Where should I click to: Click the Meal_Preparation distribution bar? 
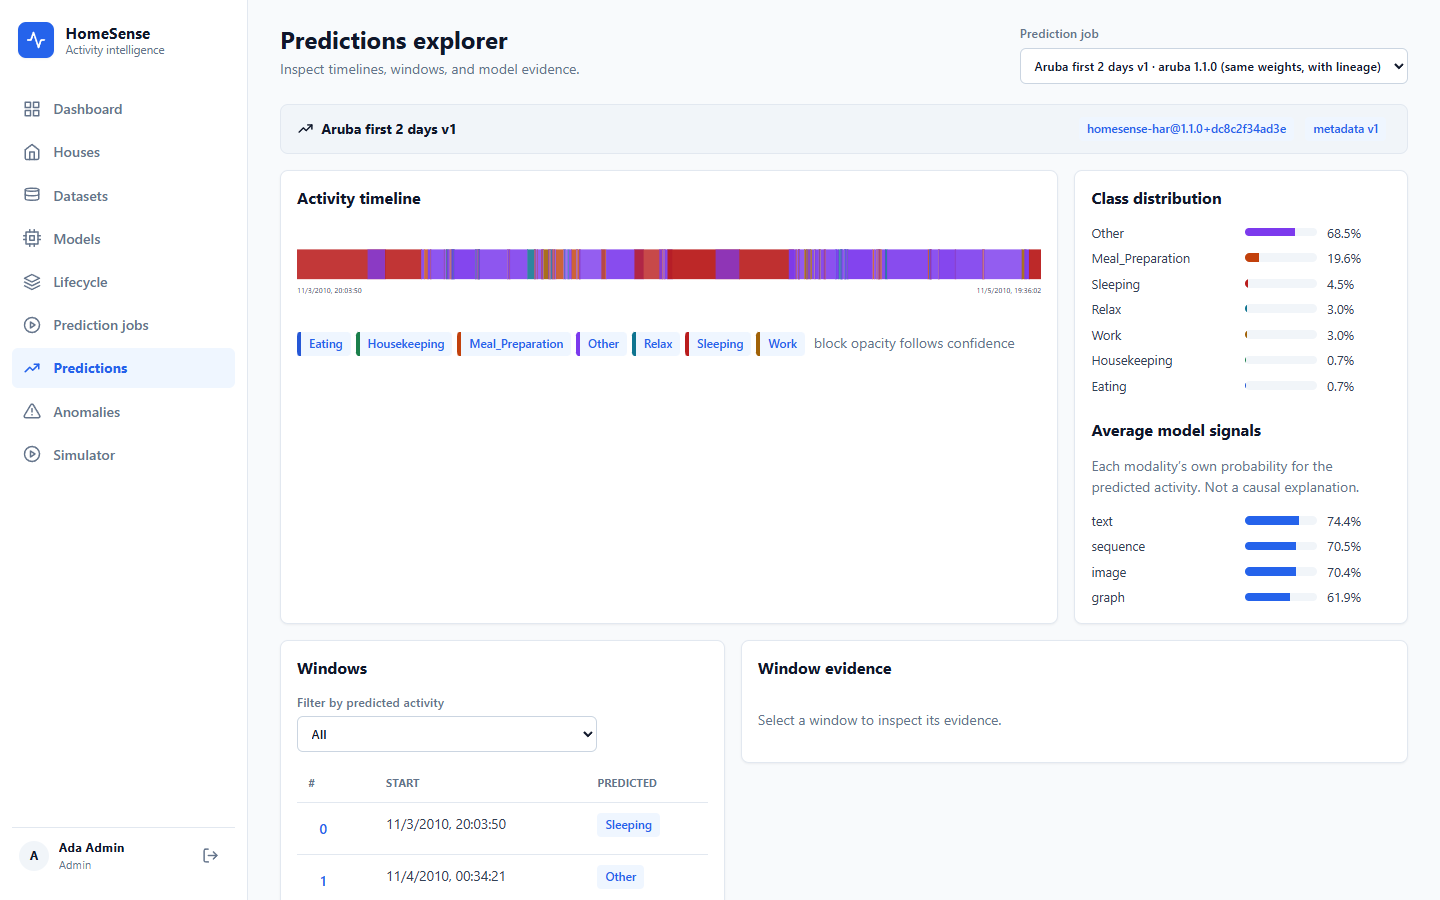tap(1281, 258)
